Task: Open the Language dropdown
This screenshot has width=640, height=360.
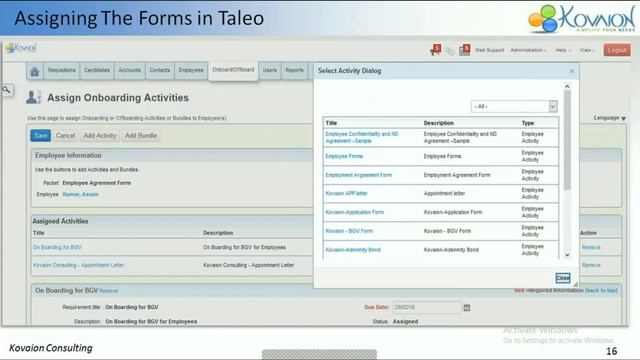Action: 610,118
